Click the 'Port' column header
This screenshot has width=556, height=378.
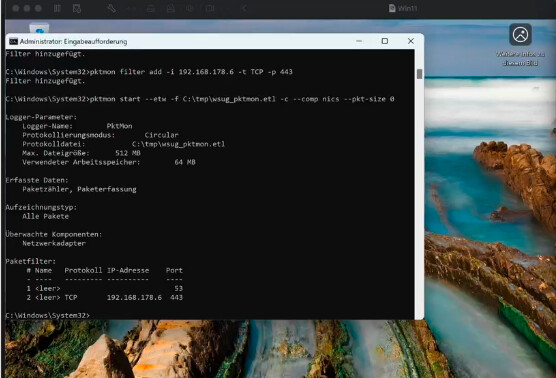[174, 270]
